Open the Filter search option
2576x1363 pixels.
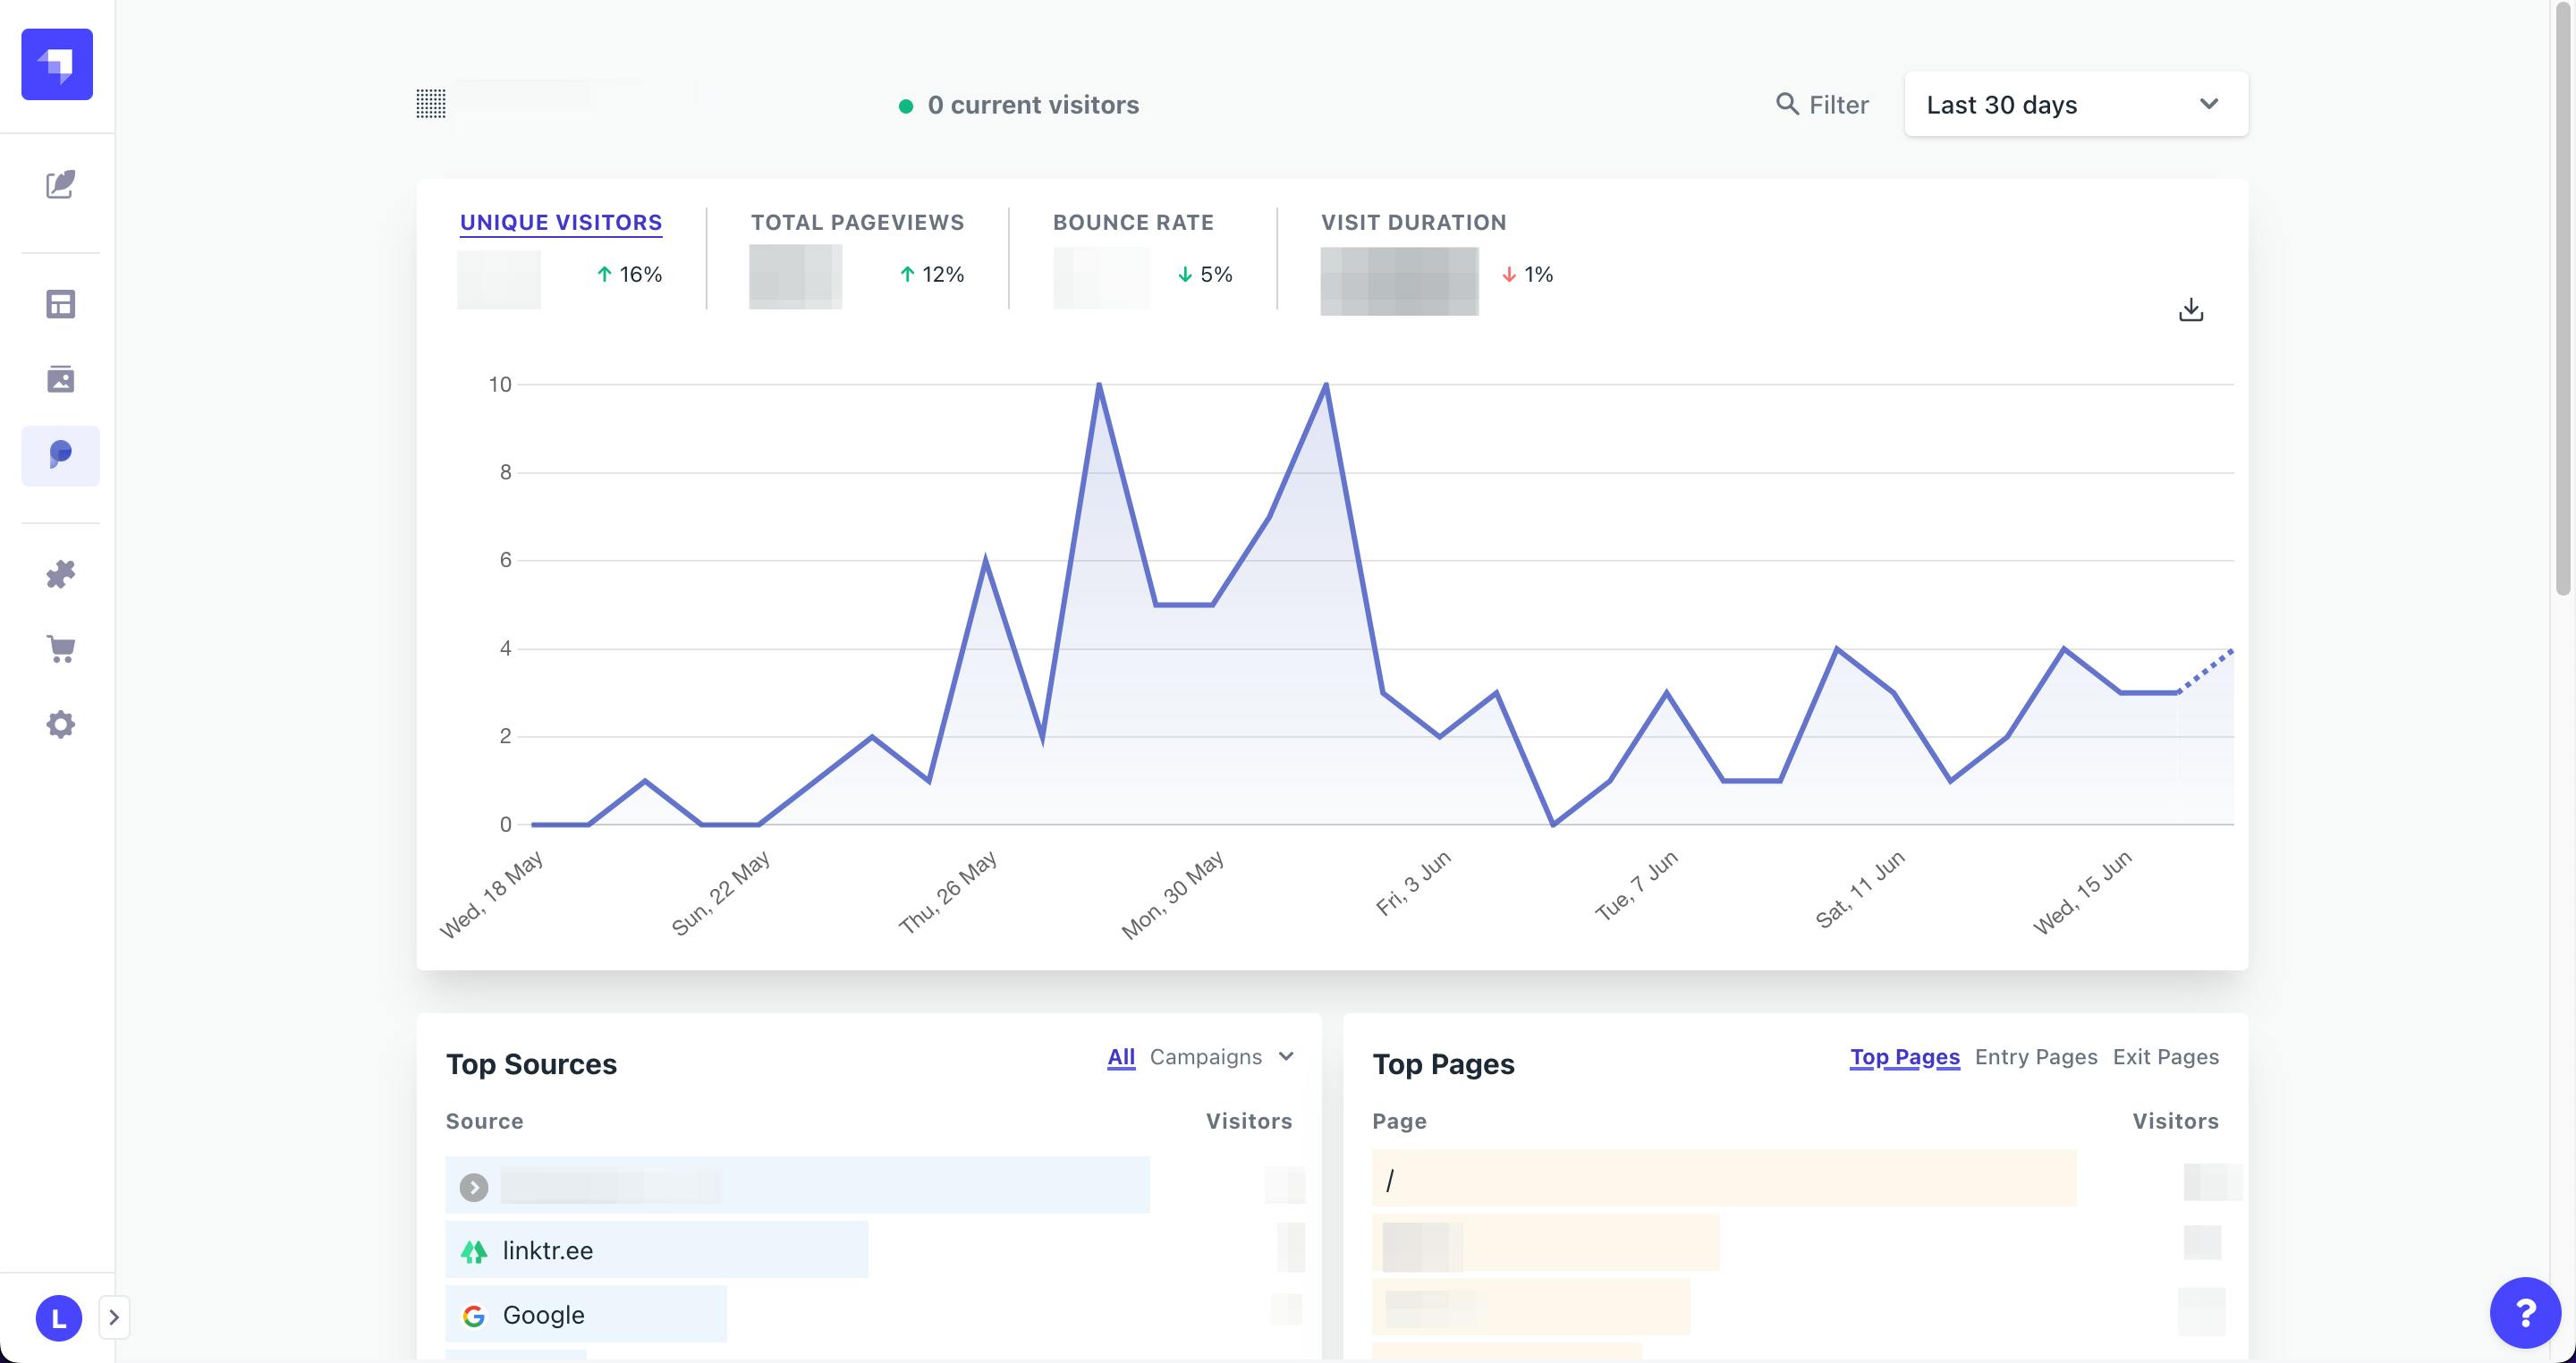[x=1822, y=104]
